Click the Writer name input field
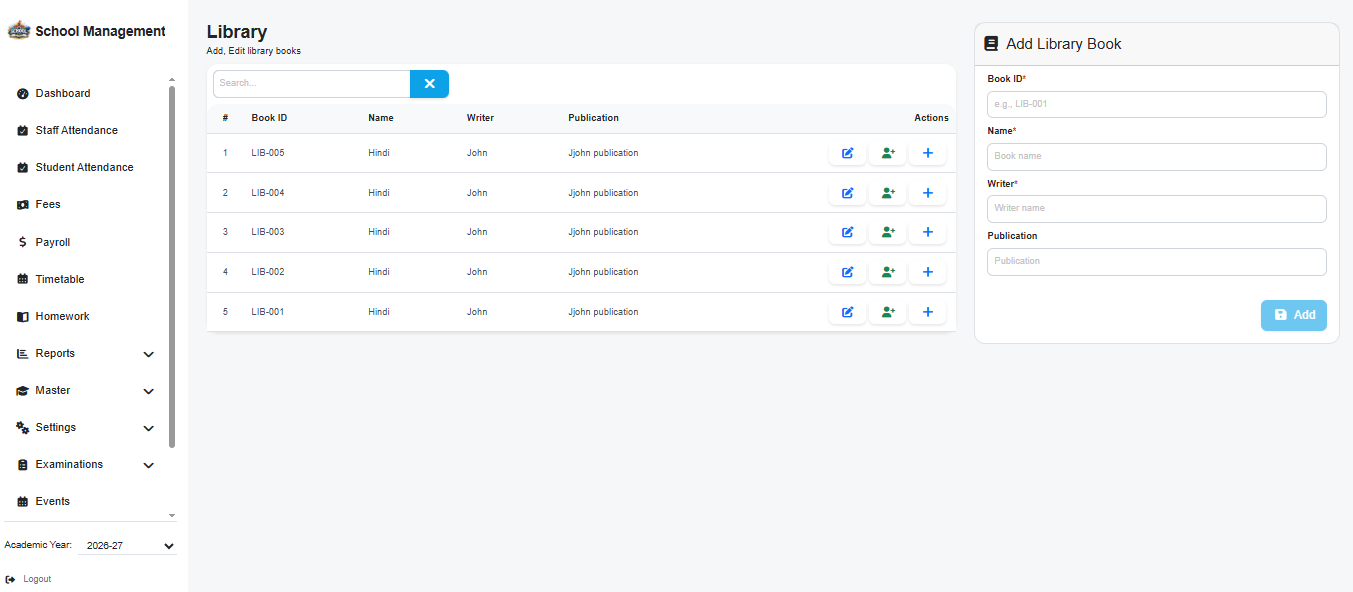Image resolution: width=1353 pixels, height=592 pixels. point(1157,208)
